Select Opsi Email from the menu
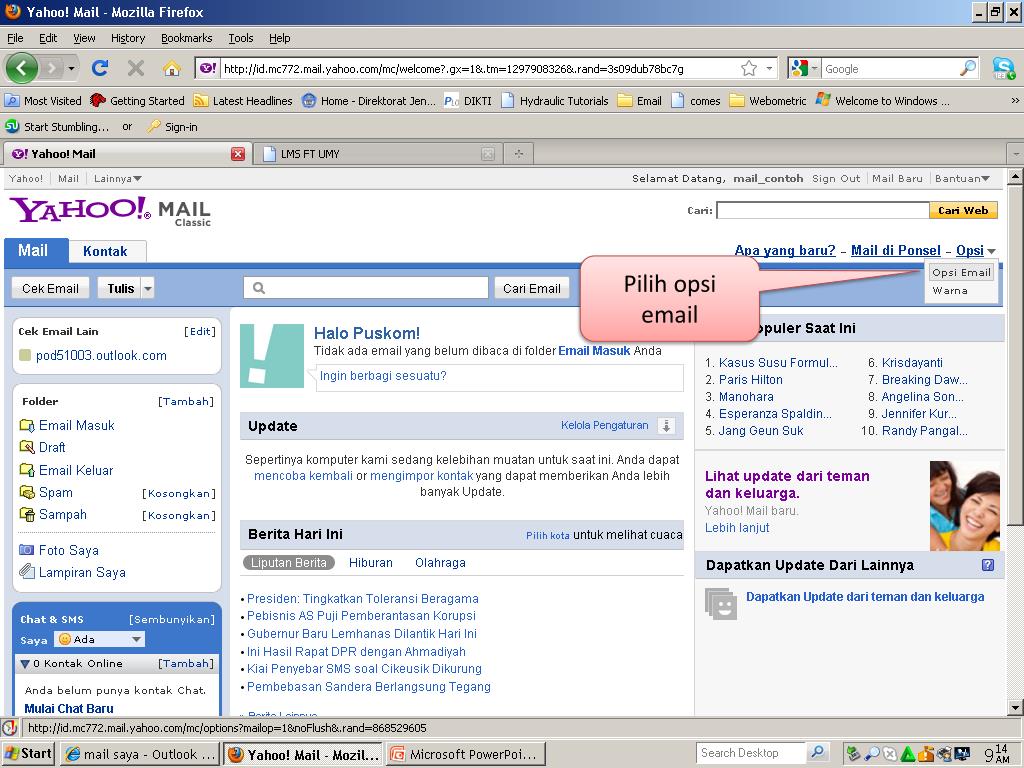 [961, 272]
